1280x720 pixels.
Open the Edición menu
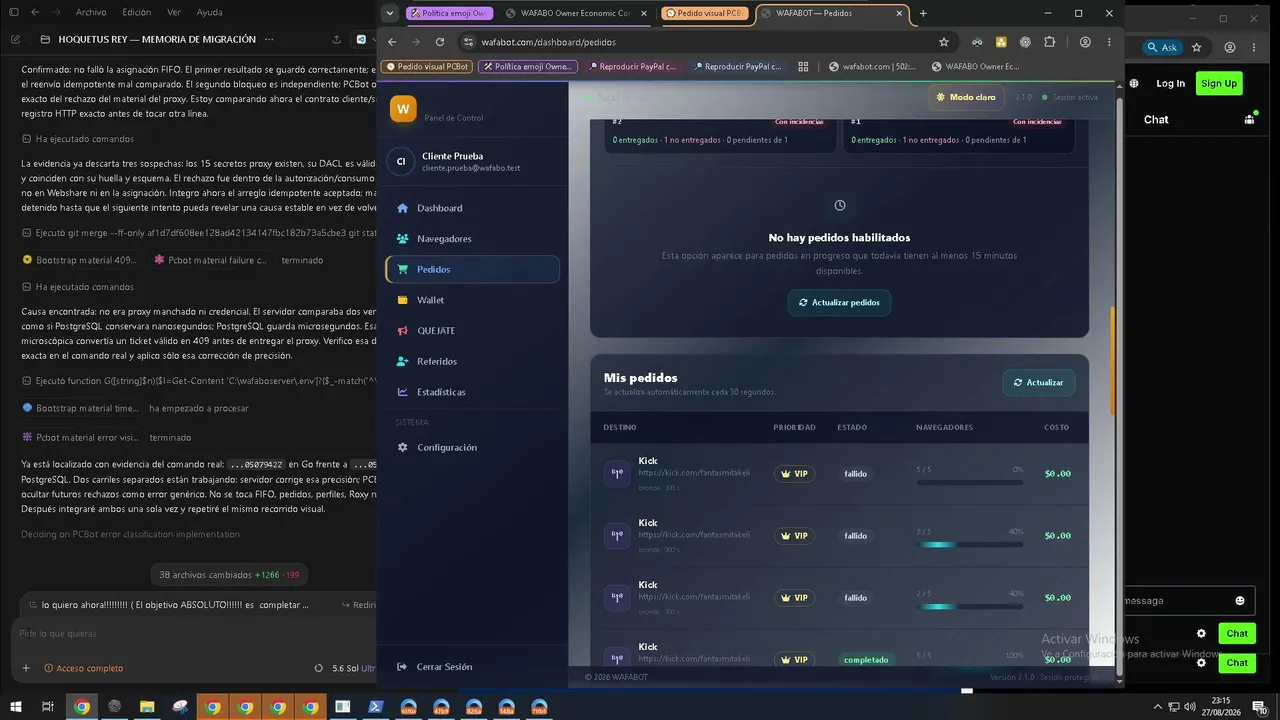pos(137,12)
